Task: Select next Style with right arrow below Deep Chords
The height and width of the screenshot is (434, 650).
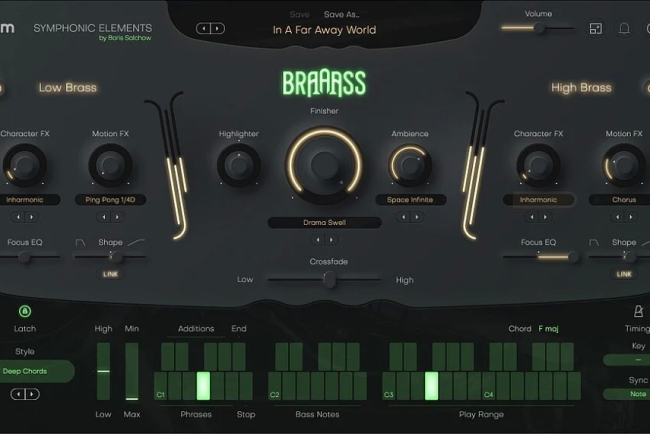Action: [x=32, y=394]
